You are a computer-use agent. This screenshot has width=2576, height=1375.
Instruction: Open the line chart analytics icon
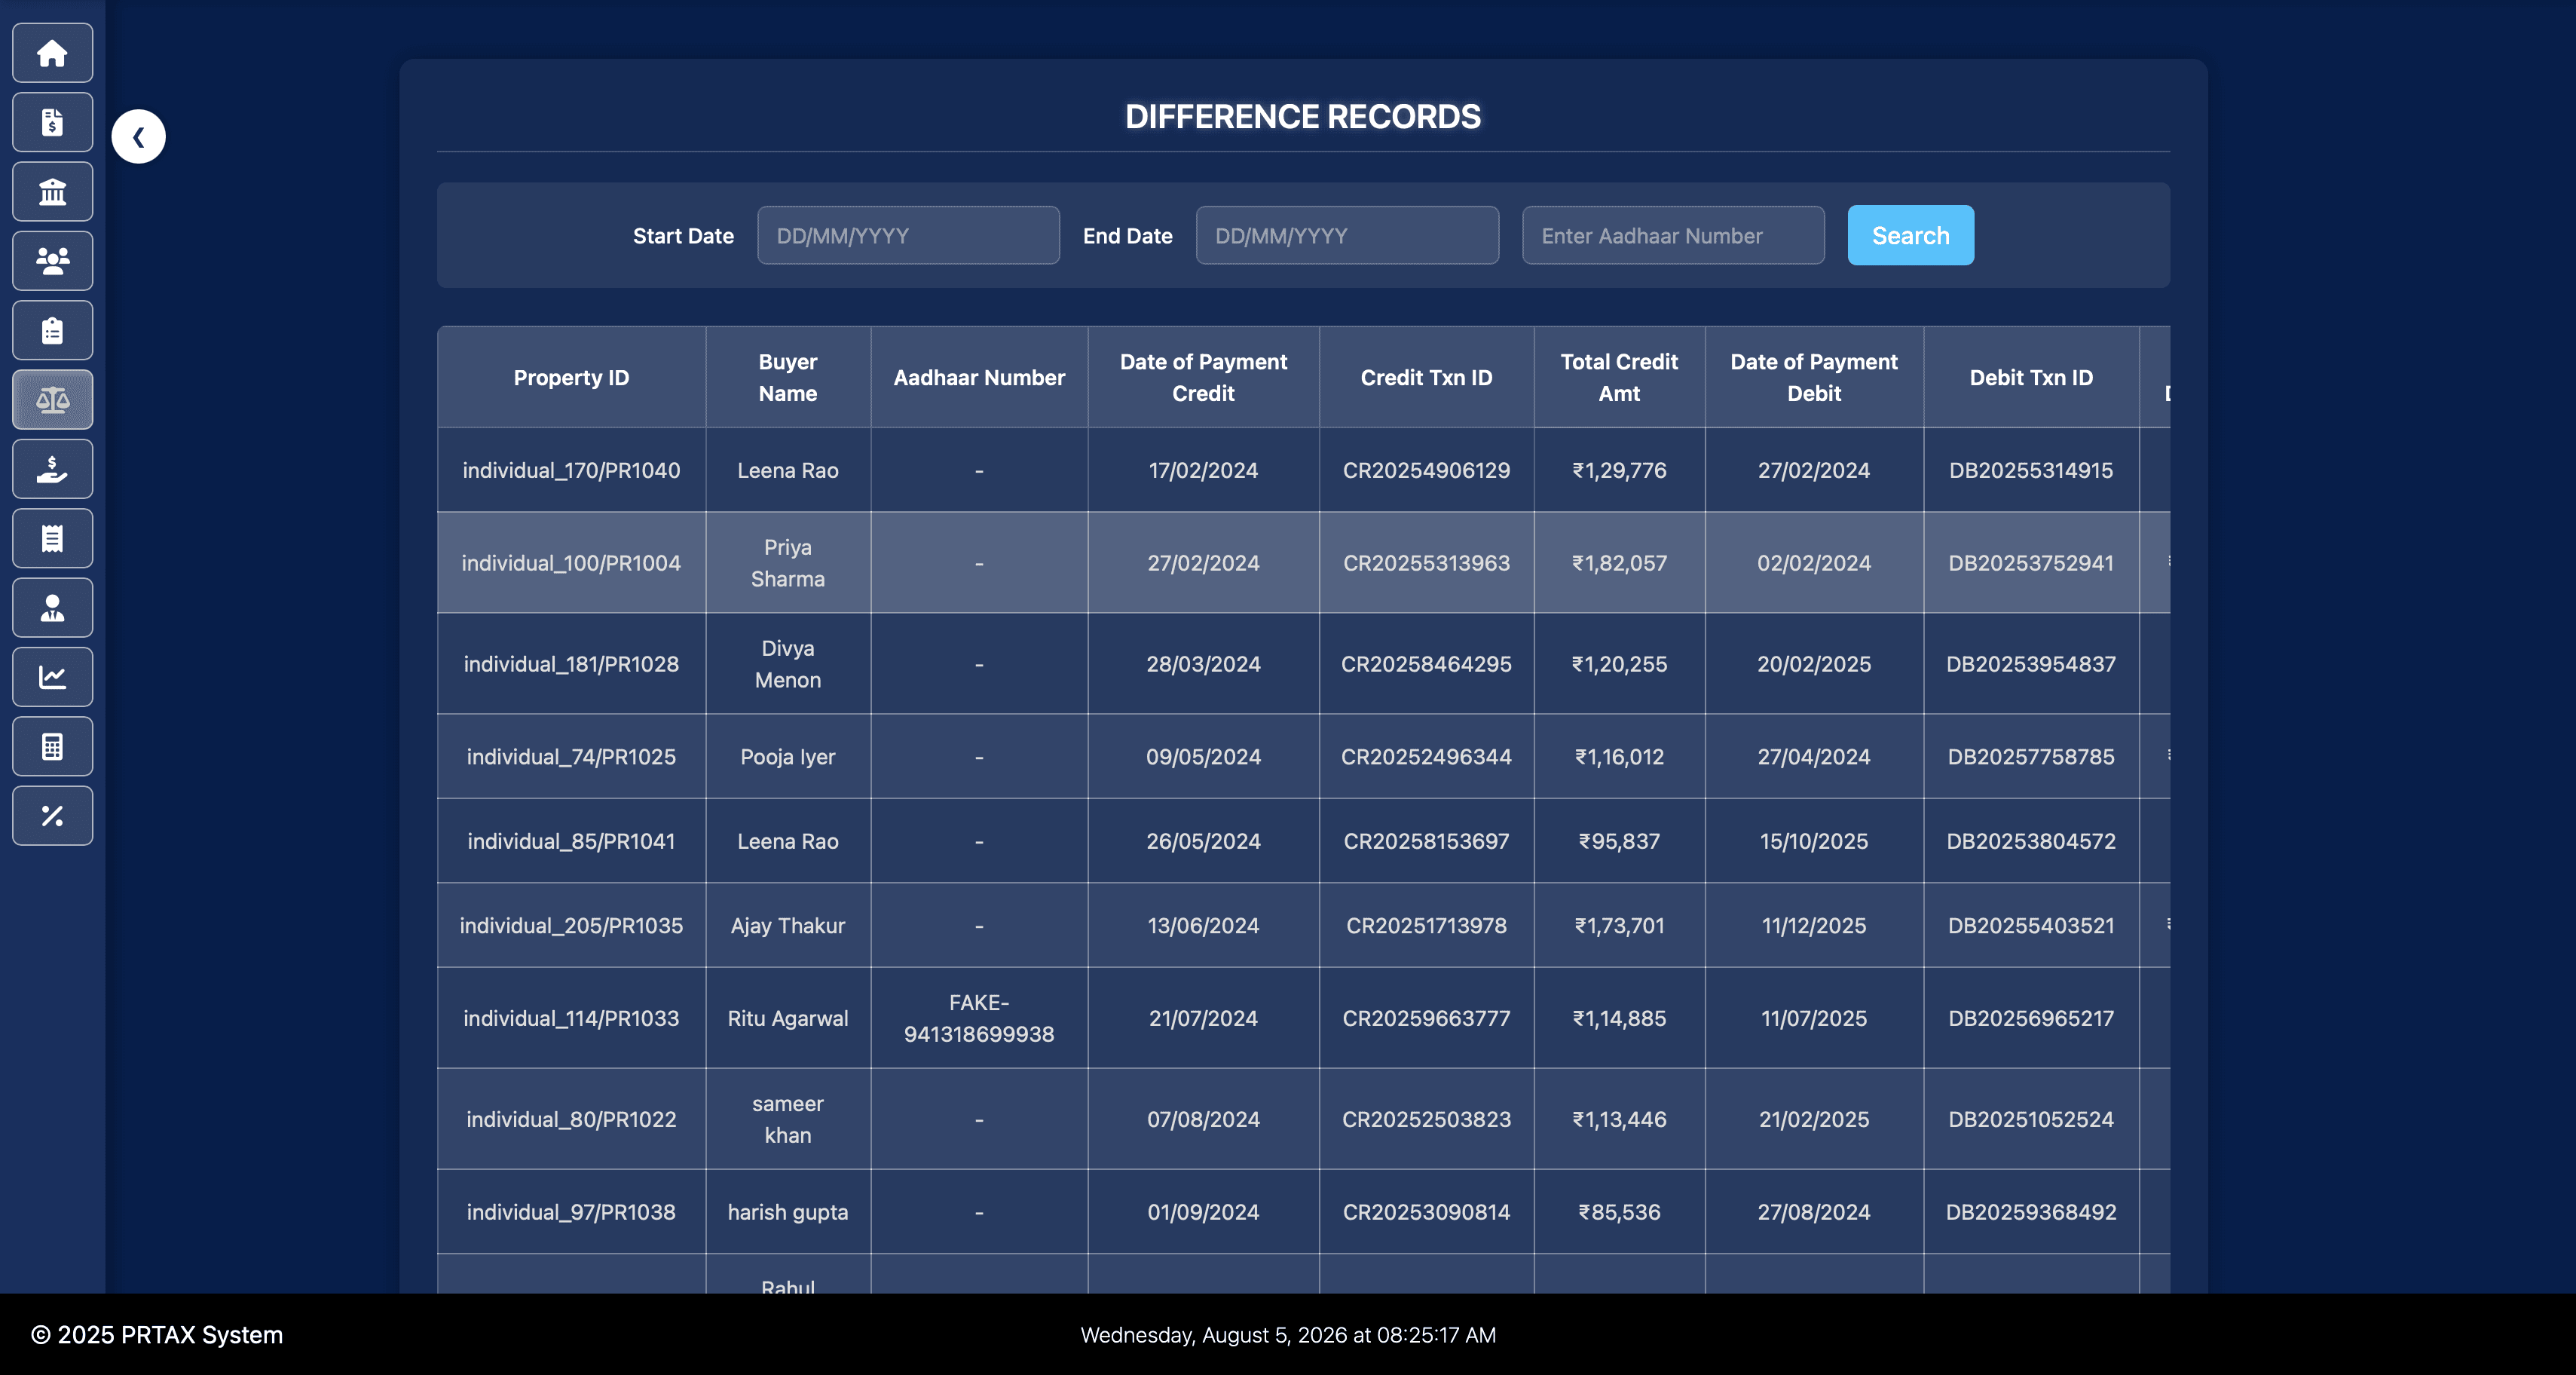[x=52, y=677]
